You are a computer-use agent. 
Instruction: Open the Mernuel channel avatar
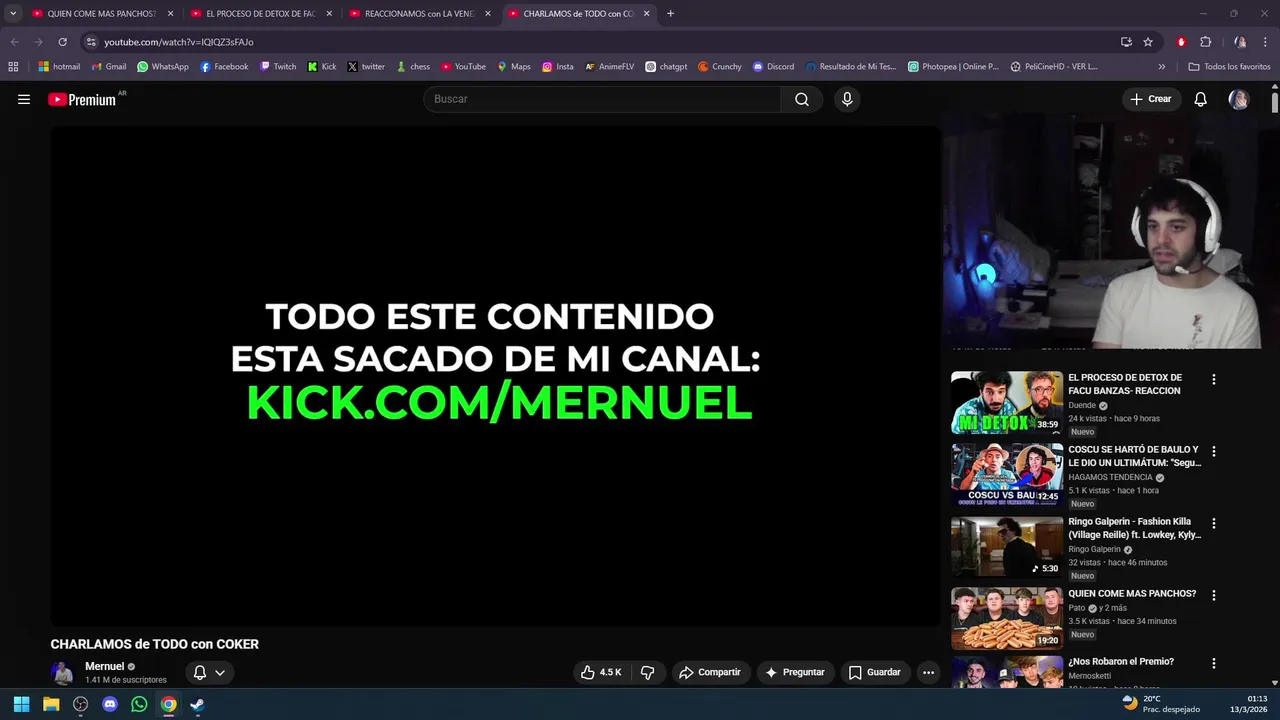click(x=63, y=672)
